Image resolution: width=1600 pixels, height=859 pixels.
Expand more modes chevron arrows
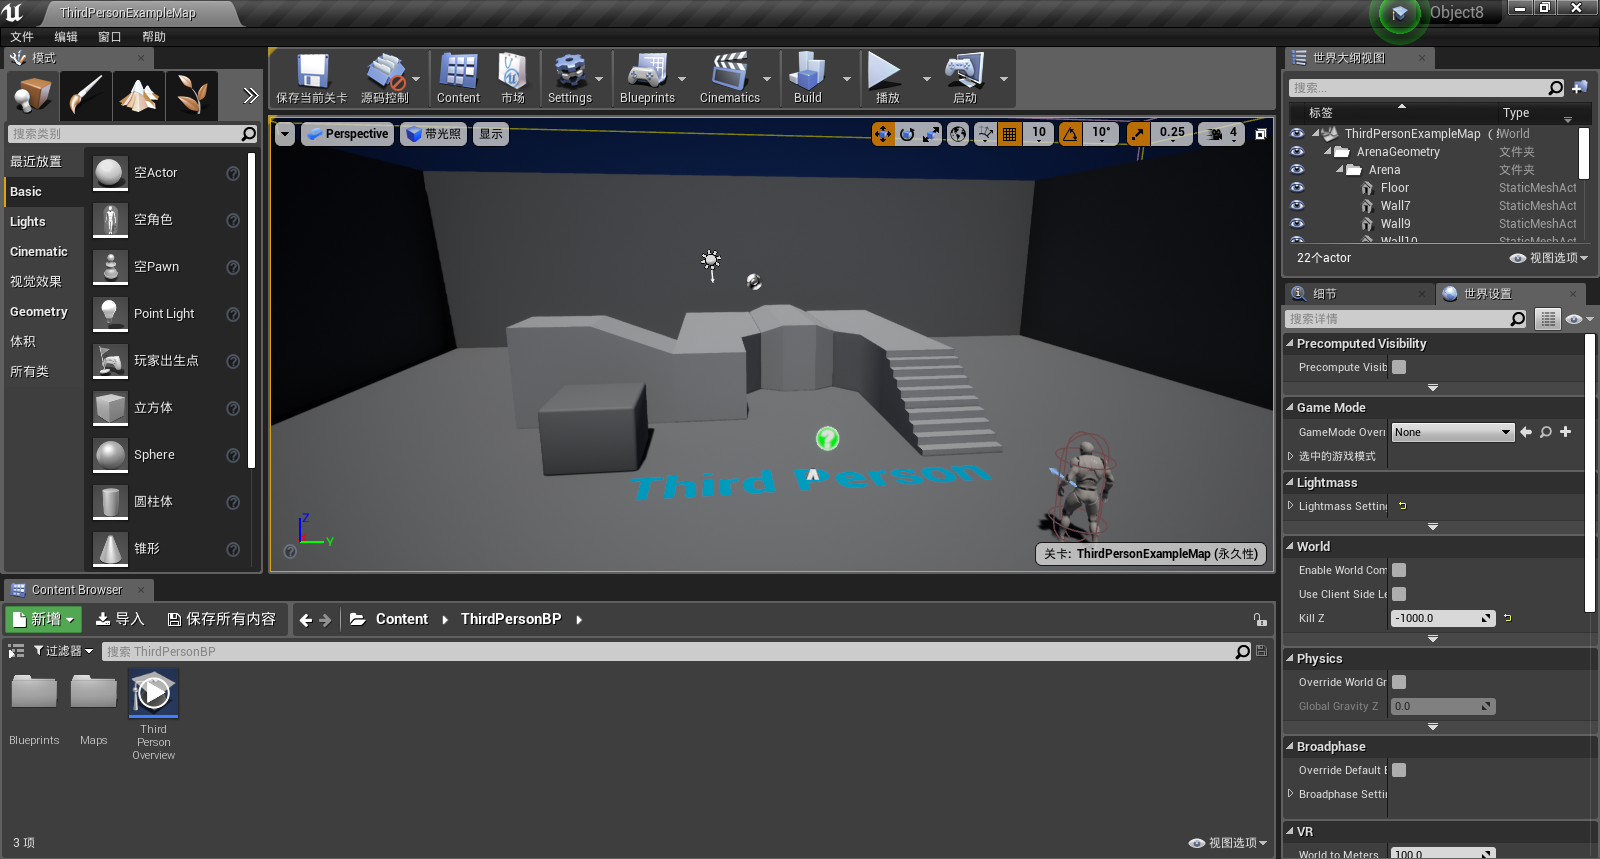click(x=251, y=96)
